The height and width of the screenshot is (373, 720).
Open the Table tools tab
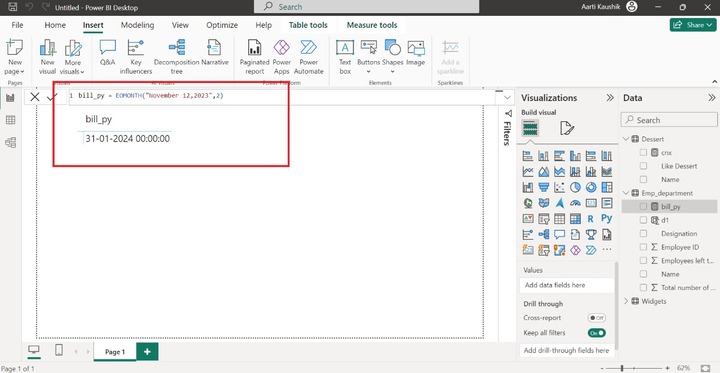point(308,25)
